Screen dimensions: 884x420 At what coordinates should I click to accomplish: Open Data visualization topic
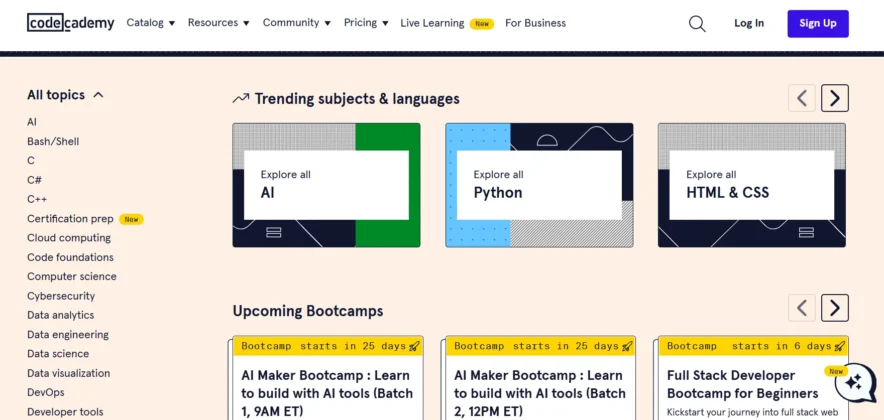pos(68,373)
